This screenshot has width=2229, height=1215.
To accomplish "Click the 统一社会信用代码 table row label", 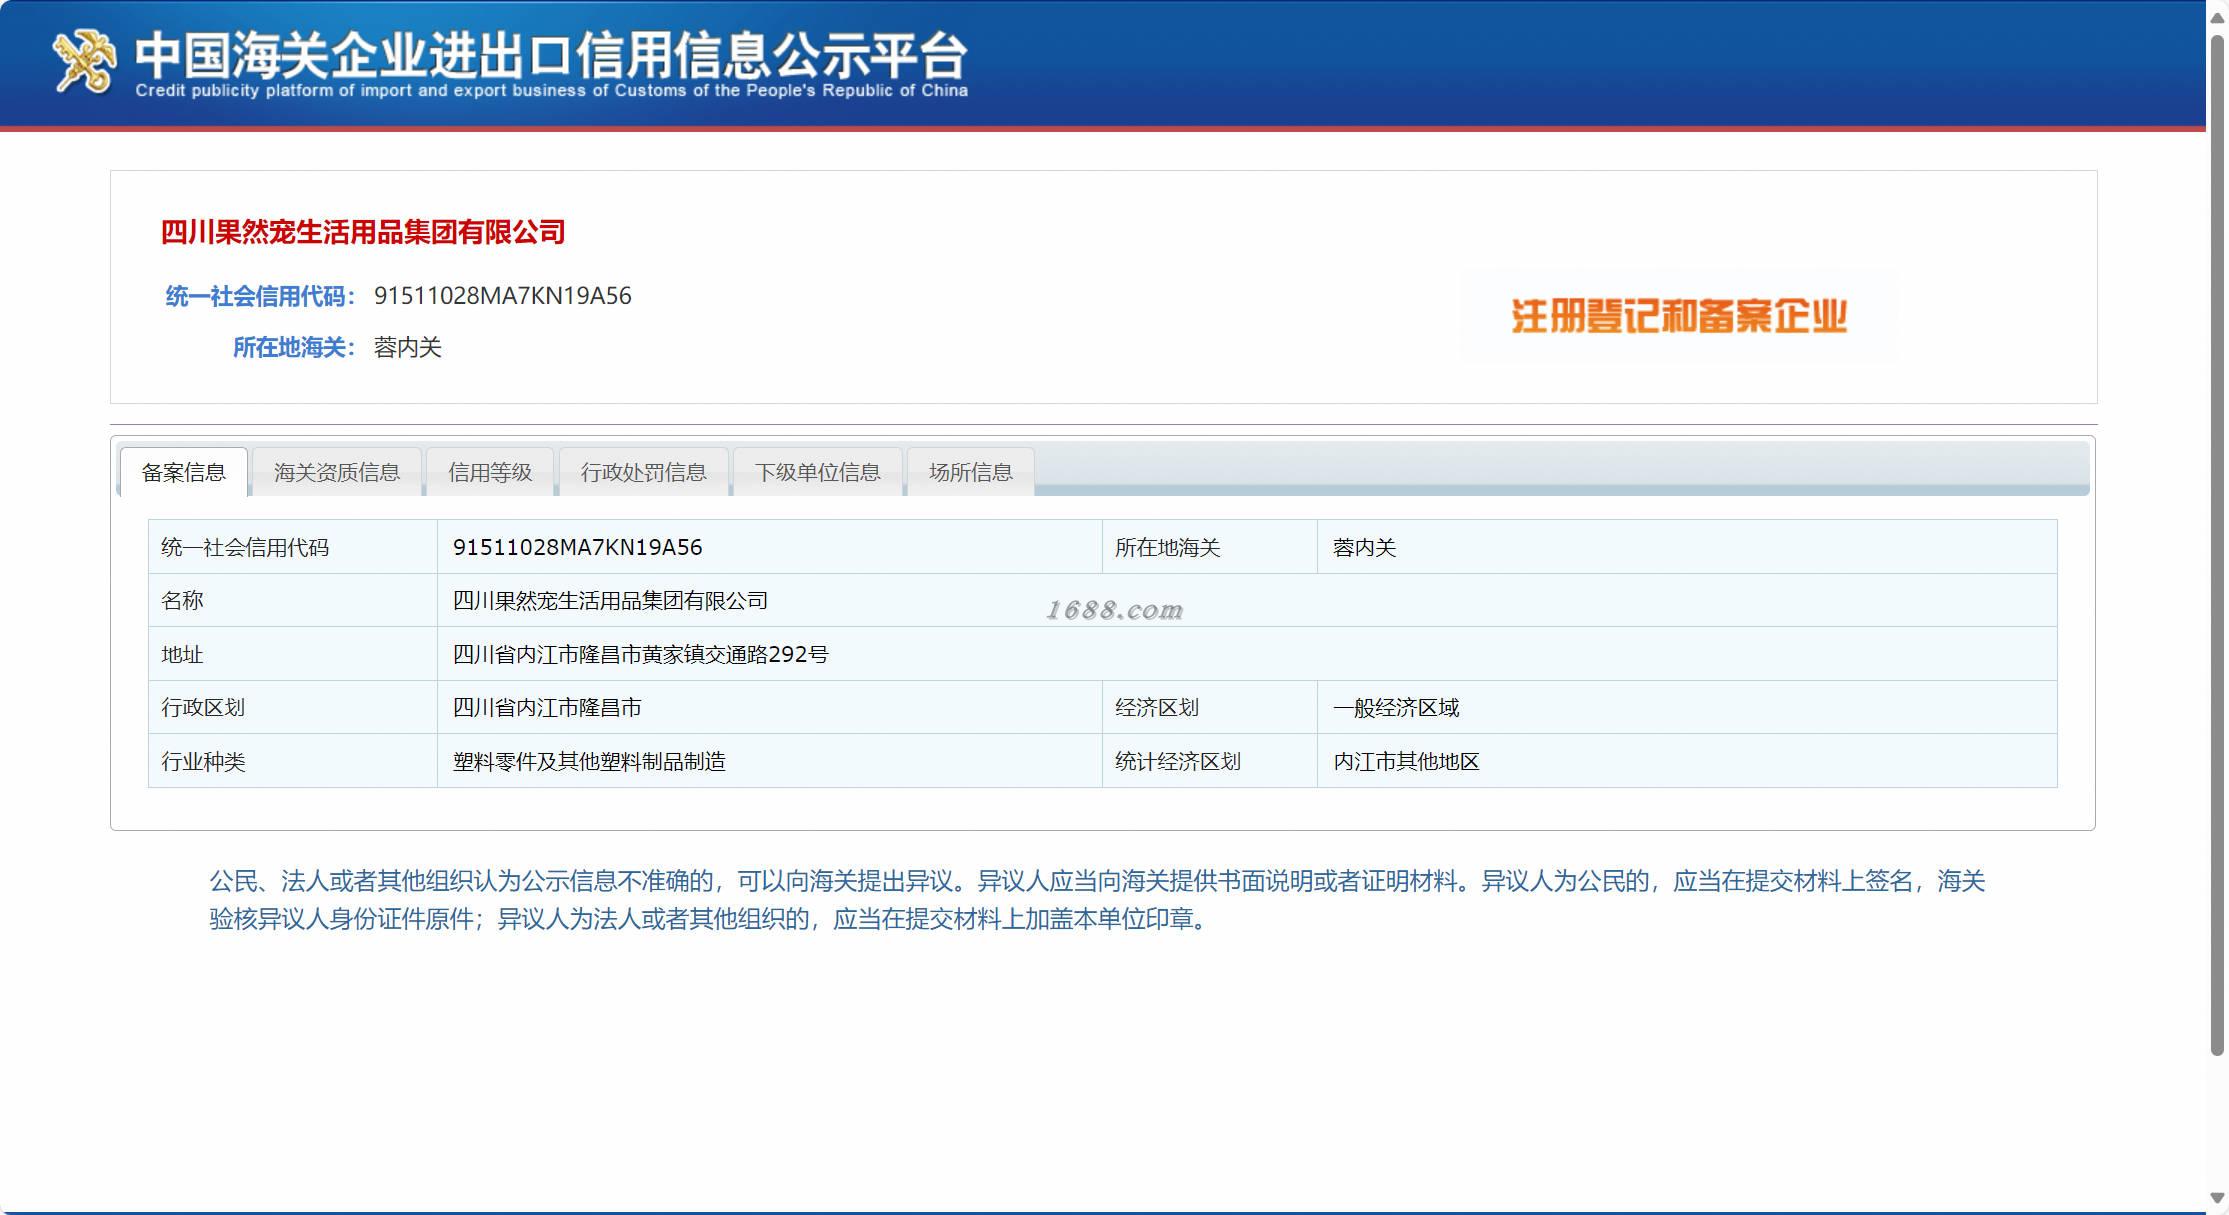I will point(245,547).
